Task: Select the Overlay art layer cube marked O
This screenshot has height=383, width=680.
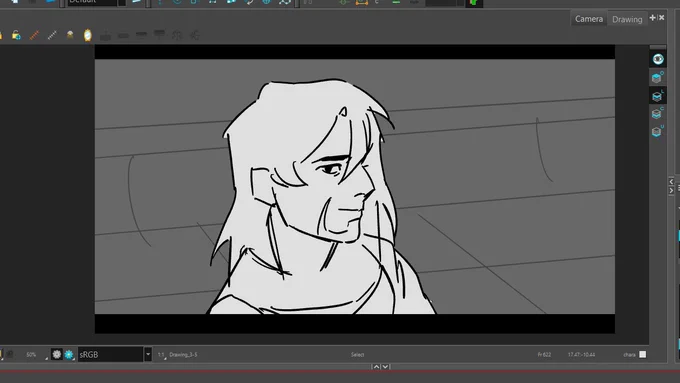Action: pyautogui.click(x=657, y=78)
